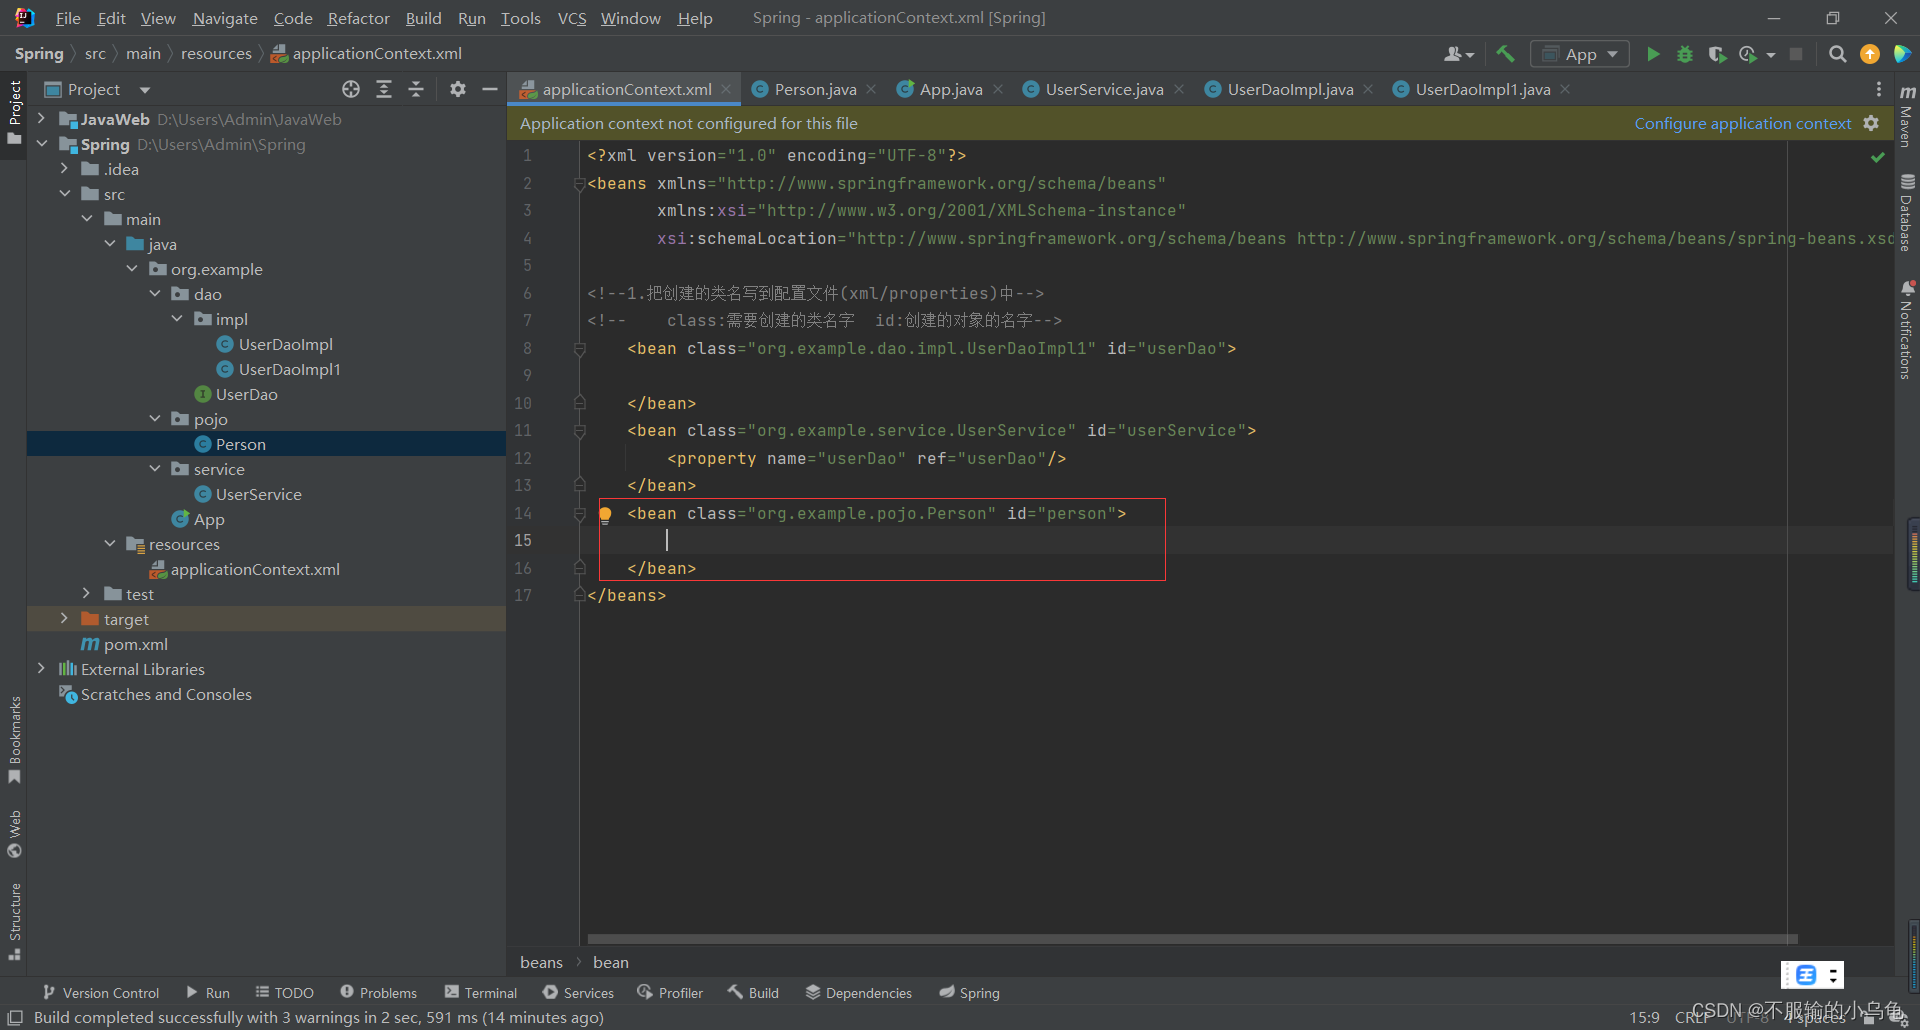This screenshot has height=1030, width=1920.
Task: Open the Spring tool window button
Action: (969, 993)
